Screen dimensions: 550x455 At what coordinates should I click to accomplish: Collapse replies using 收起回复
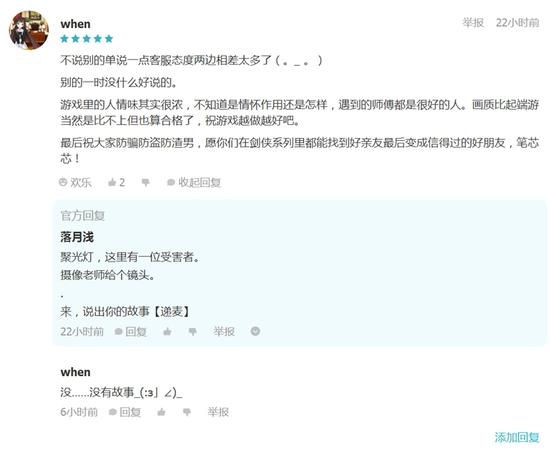coord(194,182)
